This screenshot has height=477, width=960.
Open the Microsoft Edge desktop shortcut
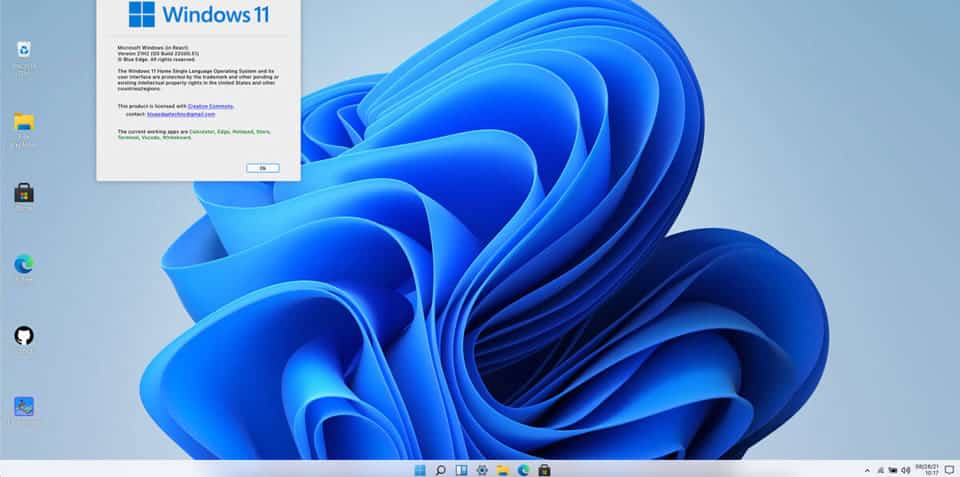pyautogui.click(x=24, y=264)
